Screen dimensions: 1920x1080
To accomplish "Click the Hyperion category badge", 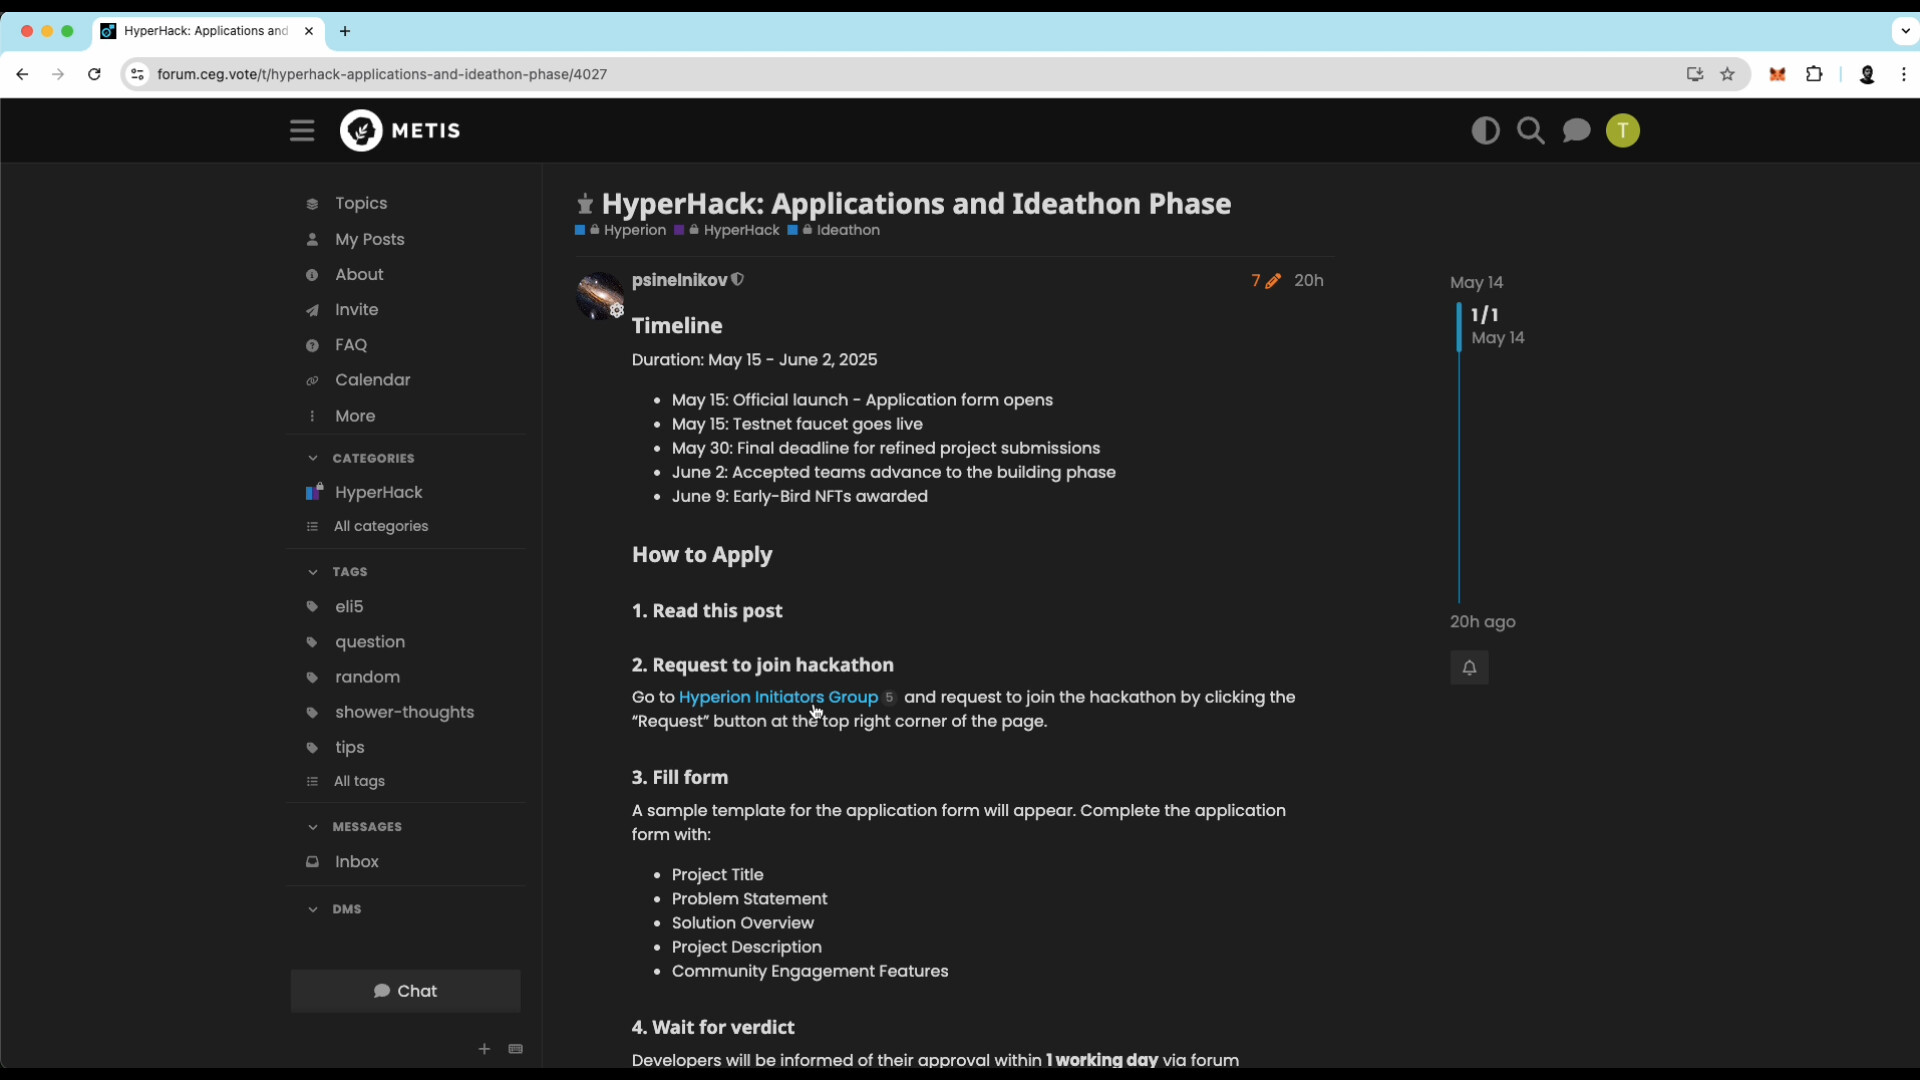I will click(620, 230).
